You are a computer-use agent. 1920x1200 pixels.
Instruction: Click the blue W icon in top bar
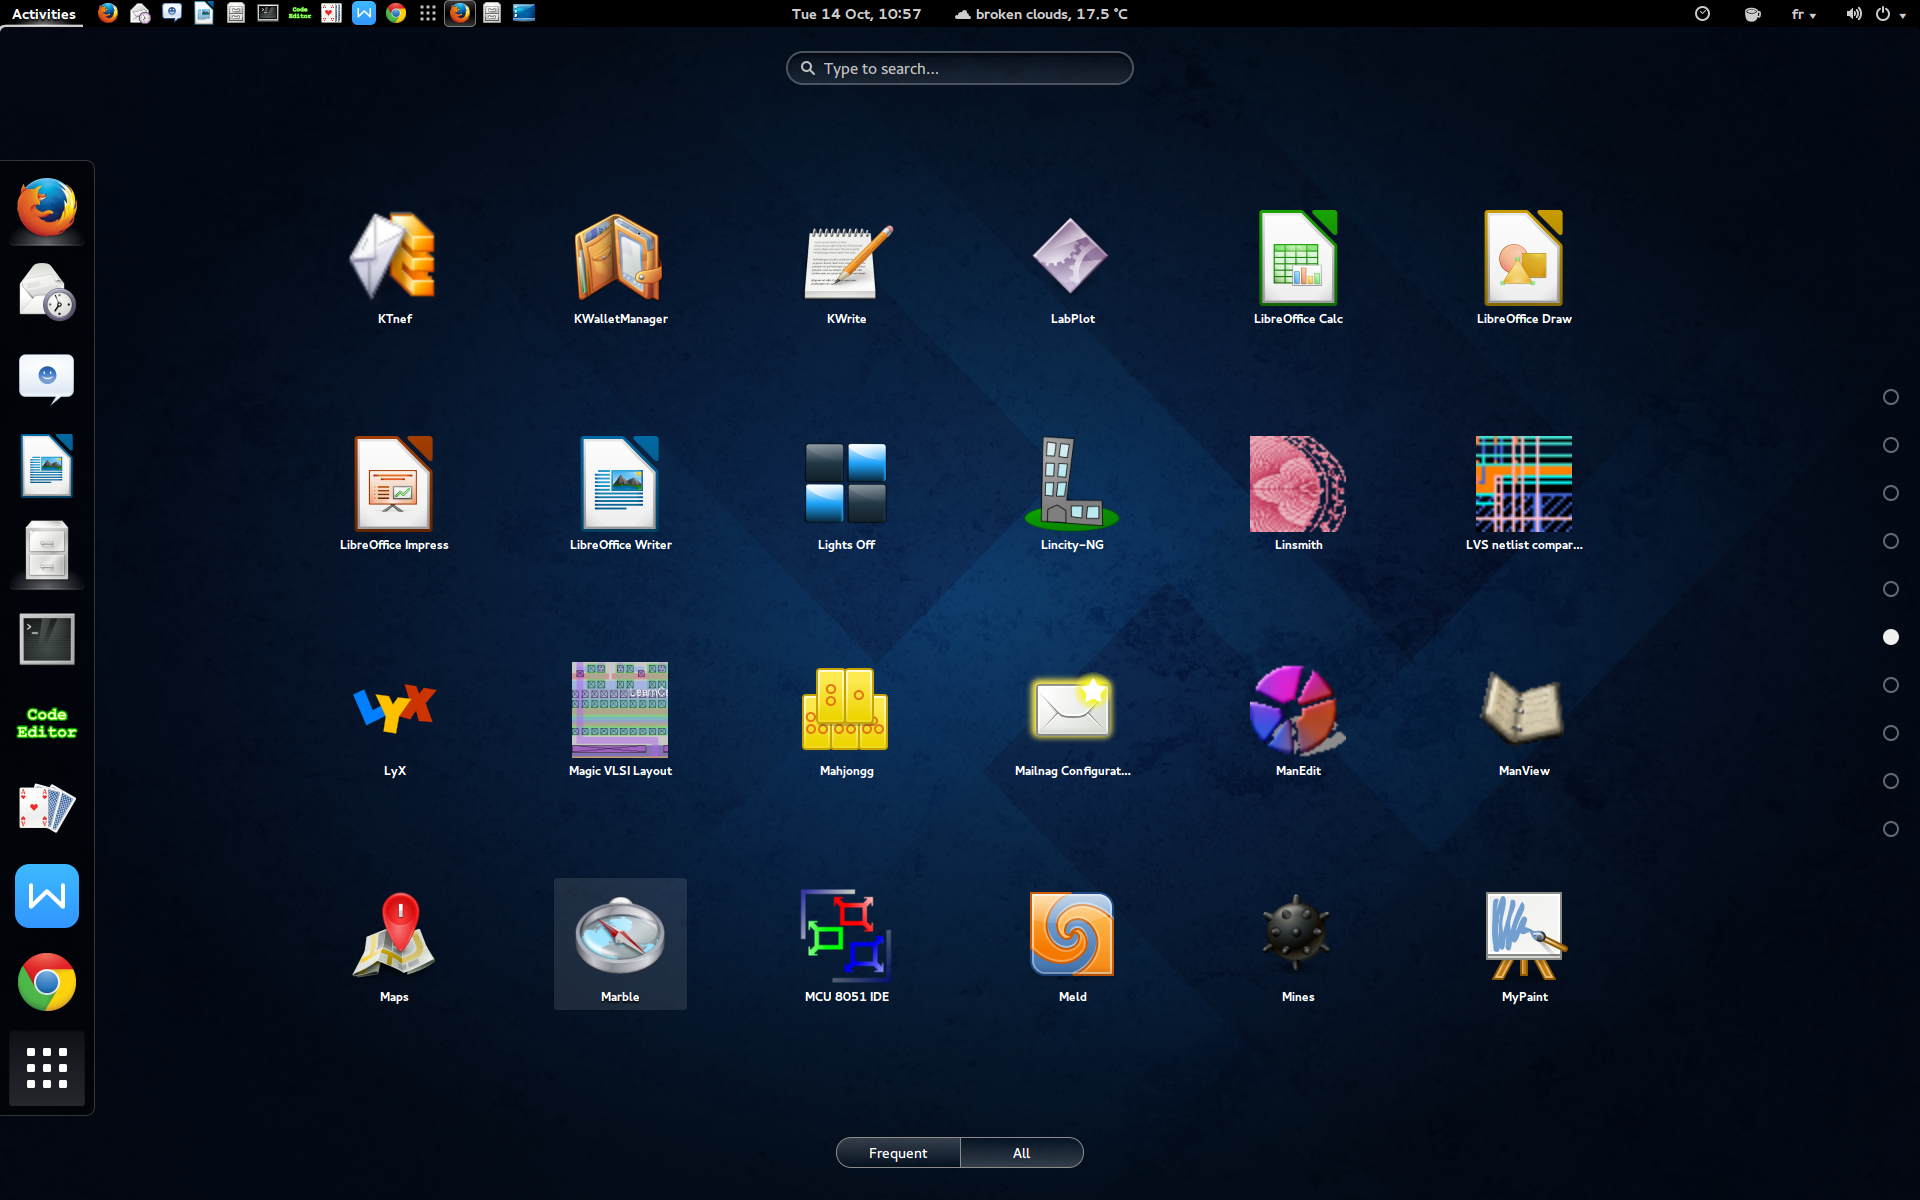pos(364,13)
